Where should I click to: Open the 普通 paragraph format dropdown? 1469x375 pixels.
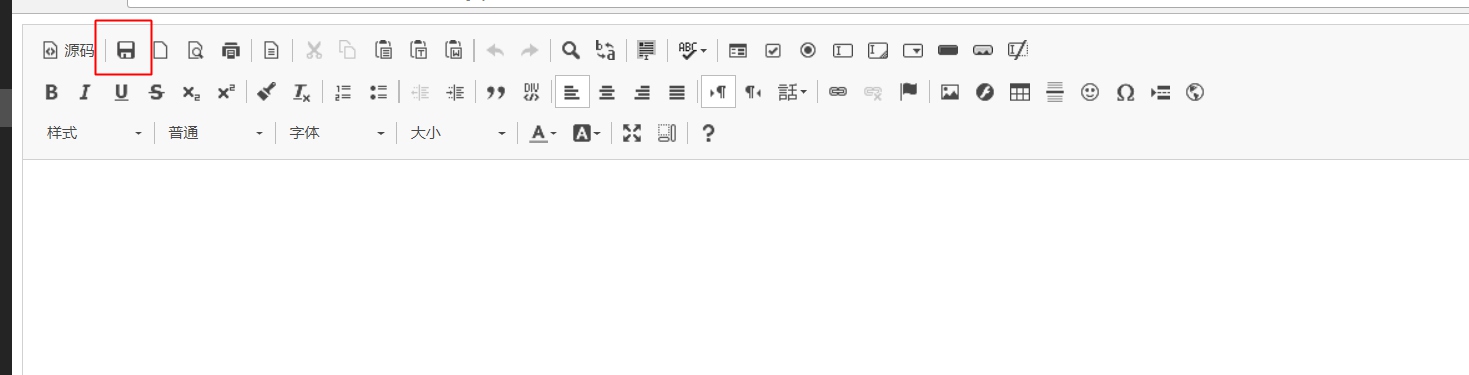(x=215, y=133)
